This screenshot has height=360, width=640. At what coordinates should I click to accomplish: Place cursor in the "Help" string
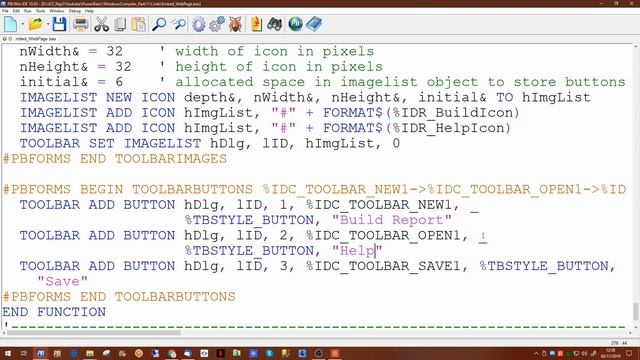[357, 251]
